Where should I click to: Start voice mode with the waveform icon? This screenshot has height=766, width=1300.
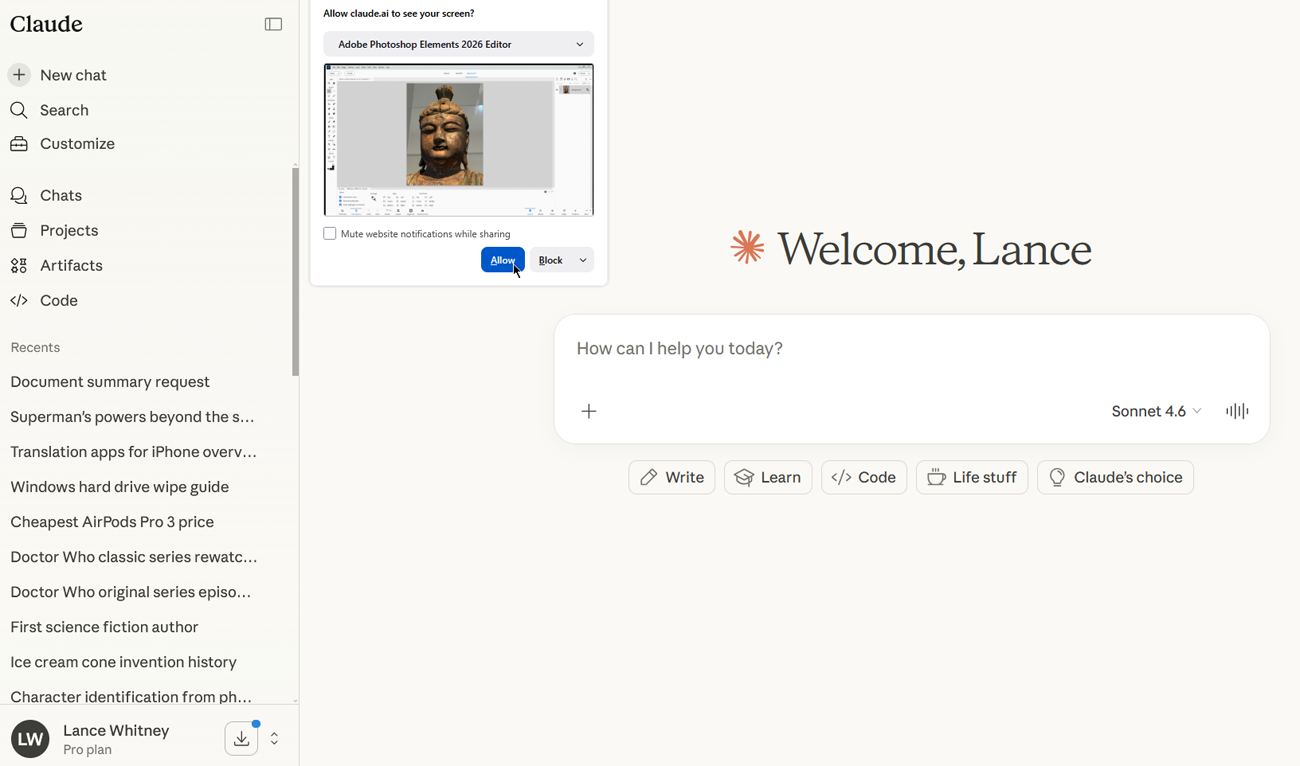coord(1237,411)
